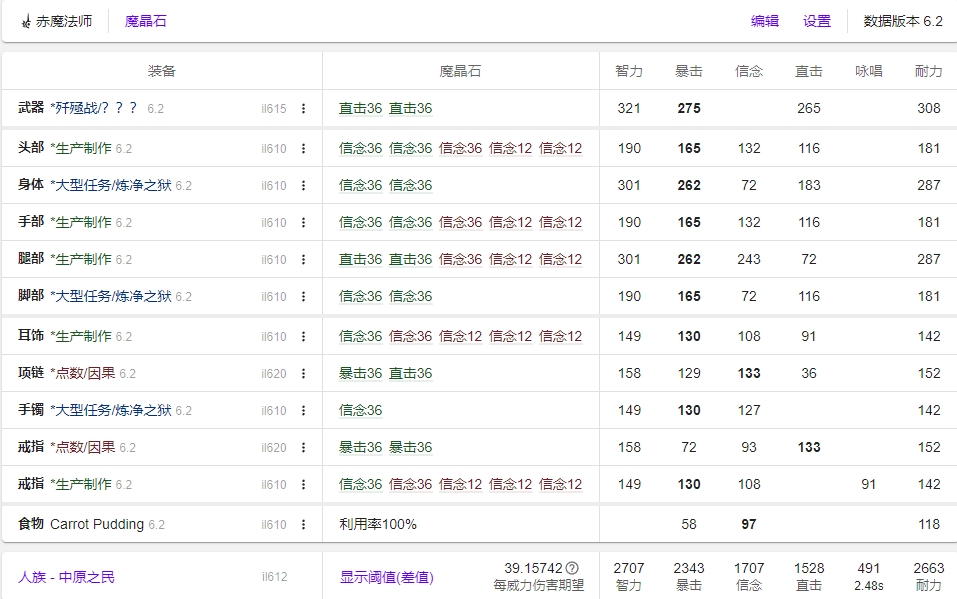Open the 设置 settings link
The width and height of the screenshot is (957, 599).
[817, 21]
